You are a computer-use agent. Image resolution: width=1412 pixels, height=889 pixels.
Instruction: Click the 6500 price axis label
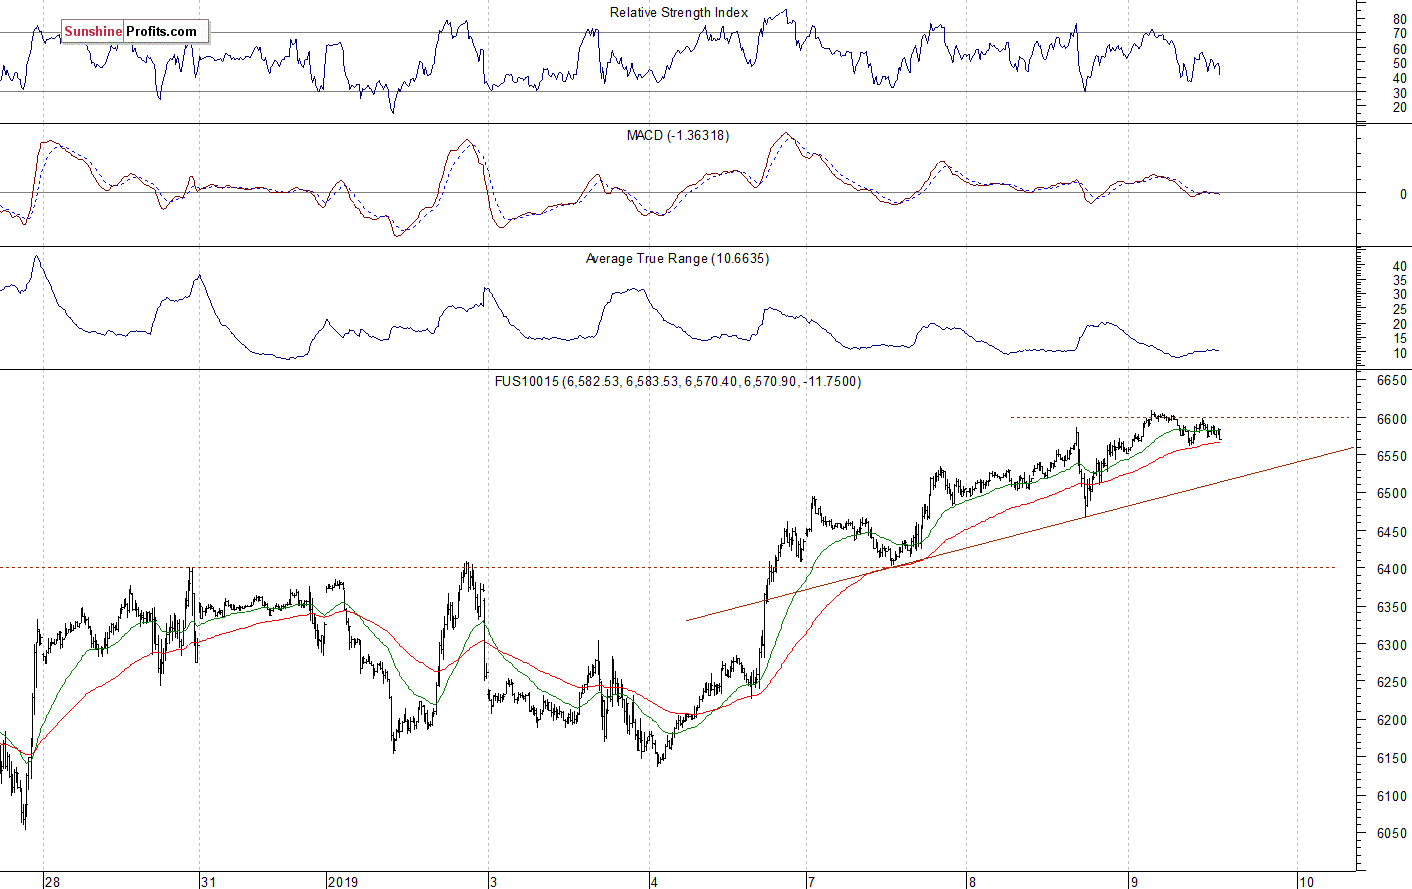(1391, 494)
